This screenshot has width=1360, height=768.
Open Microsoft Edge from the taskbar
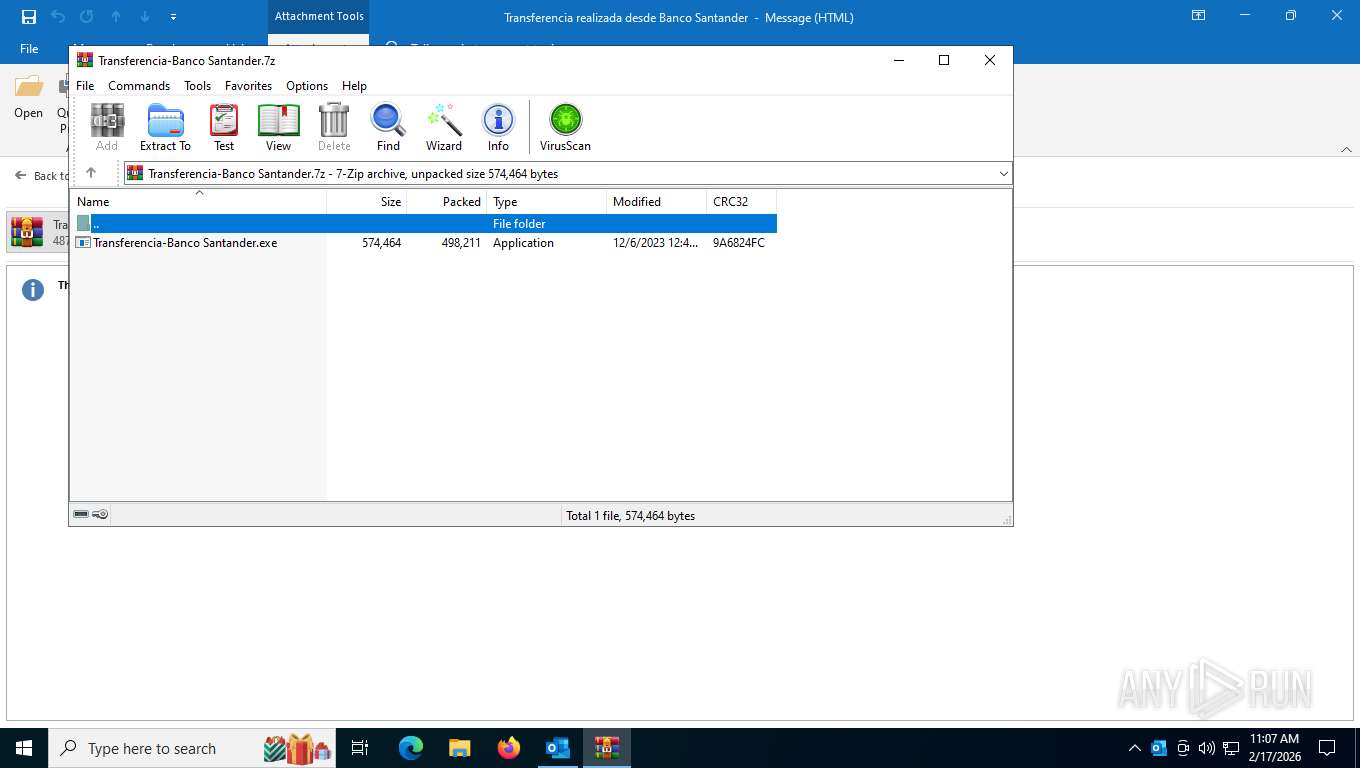[x=411, y=748]
